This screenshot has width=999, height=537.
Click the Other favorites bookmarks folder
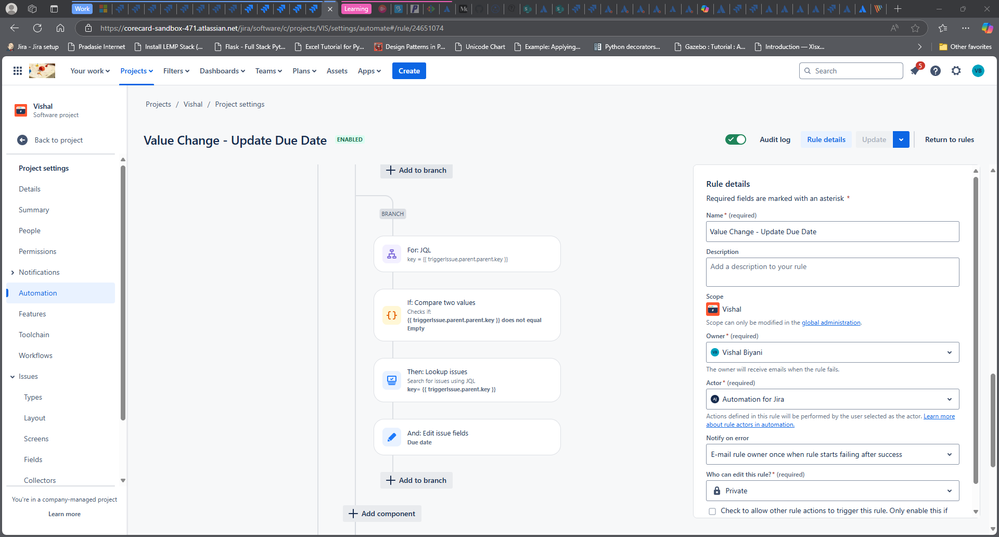965,47
